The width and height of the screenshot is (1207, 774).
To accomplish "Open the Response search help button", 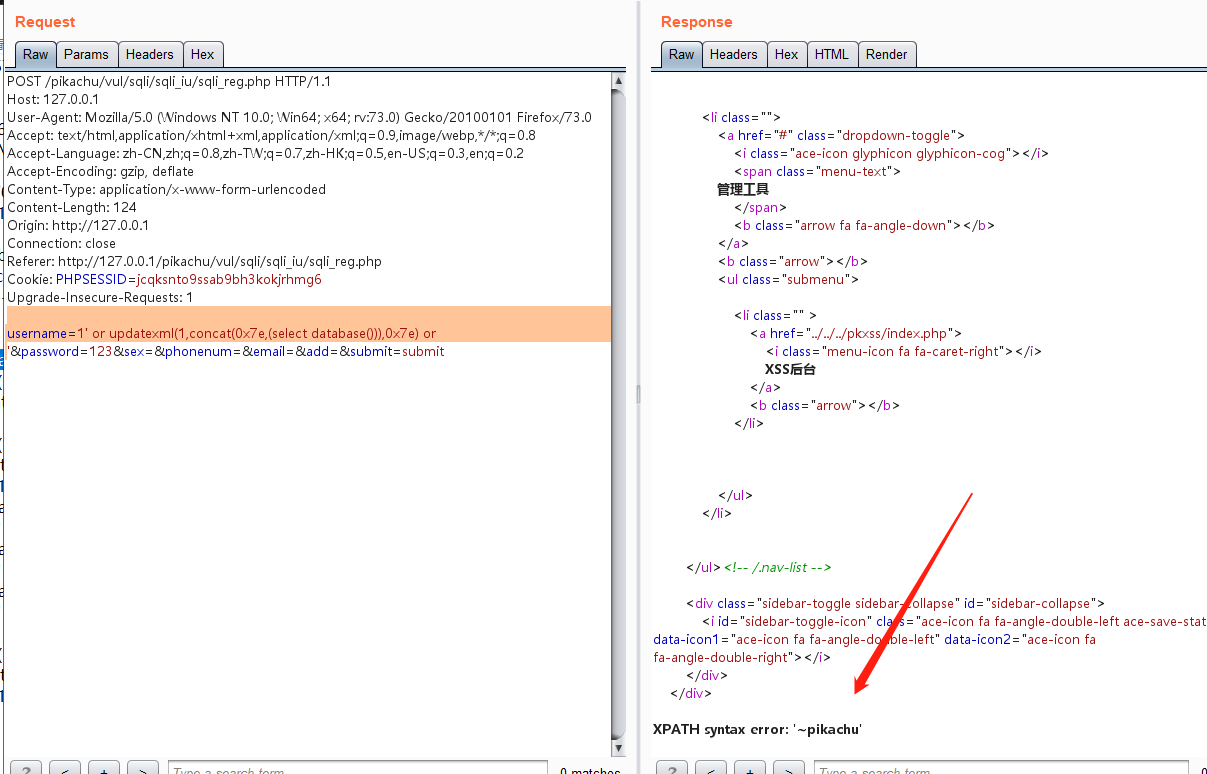I will tap(671, 769).
